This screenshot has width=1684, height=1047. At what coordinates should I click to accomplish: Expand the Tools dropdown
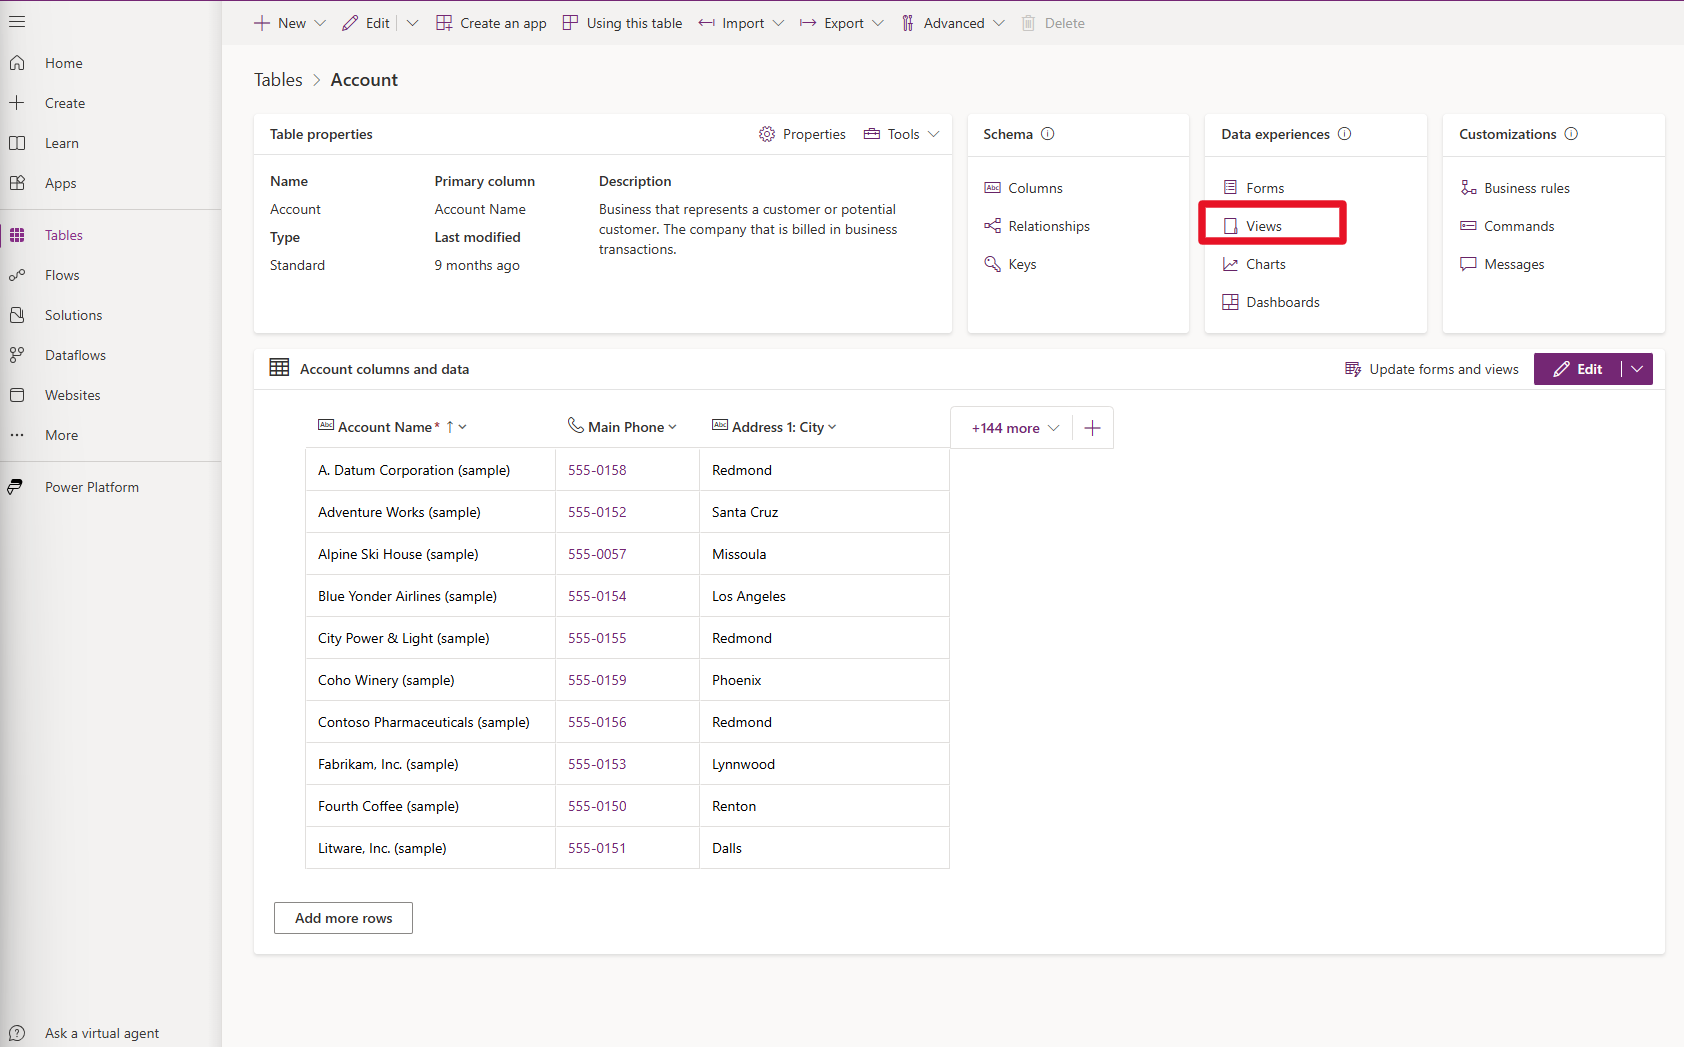pyautogui.click(x=903, y=134)
